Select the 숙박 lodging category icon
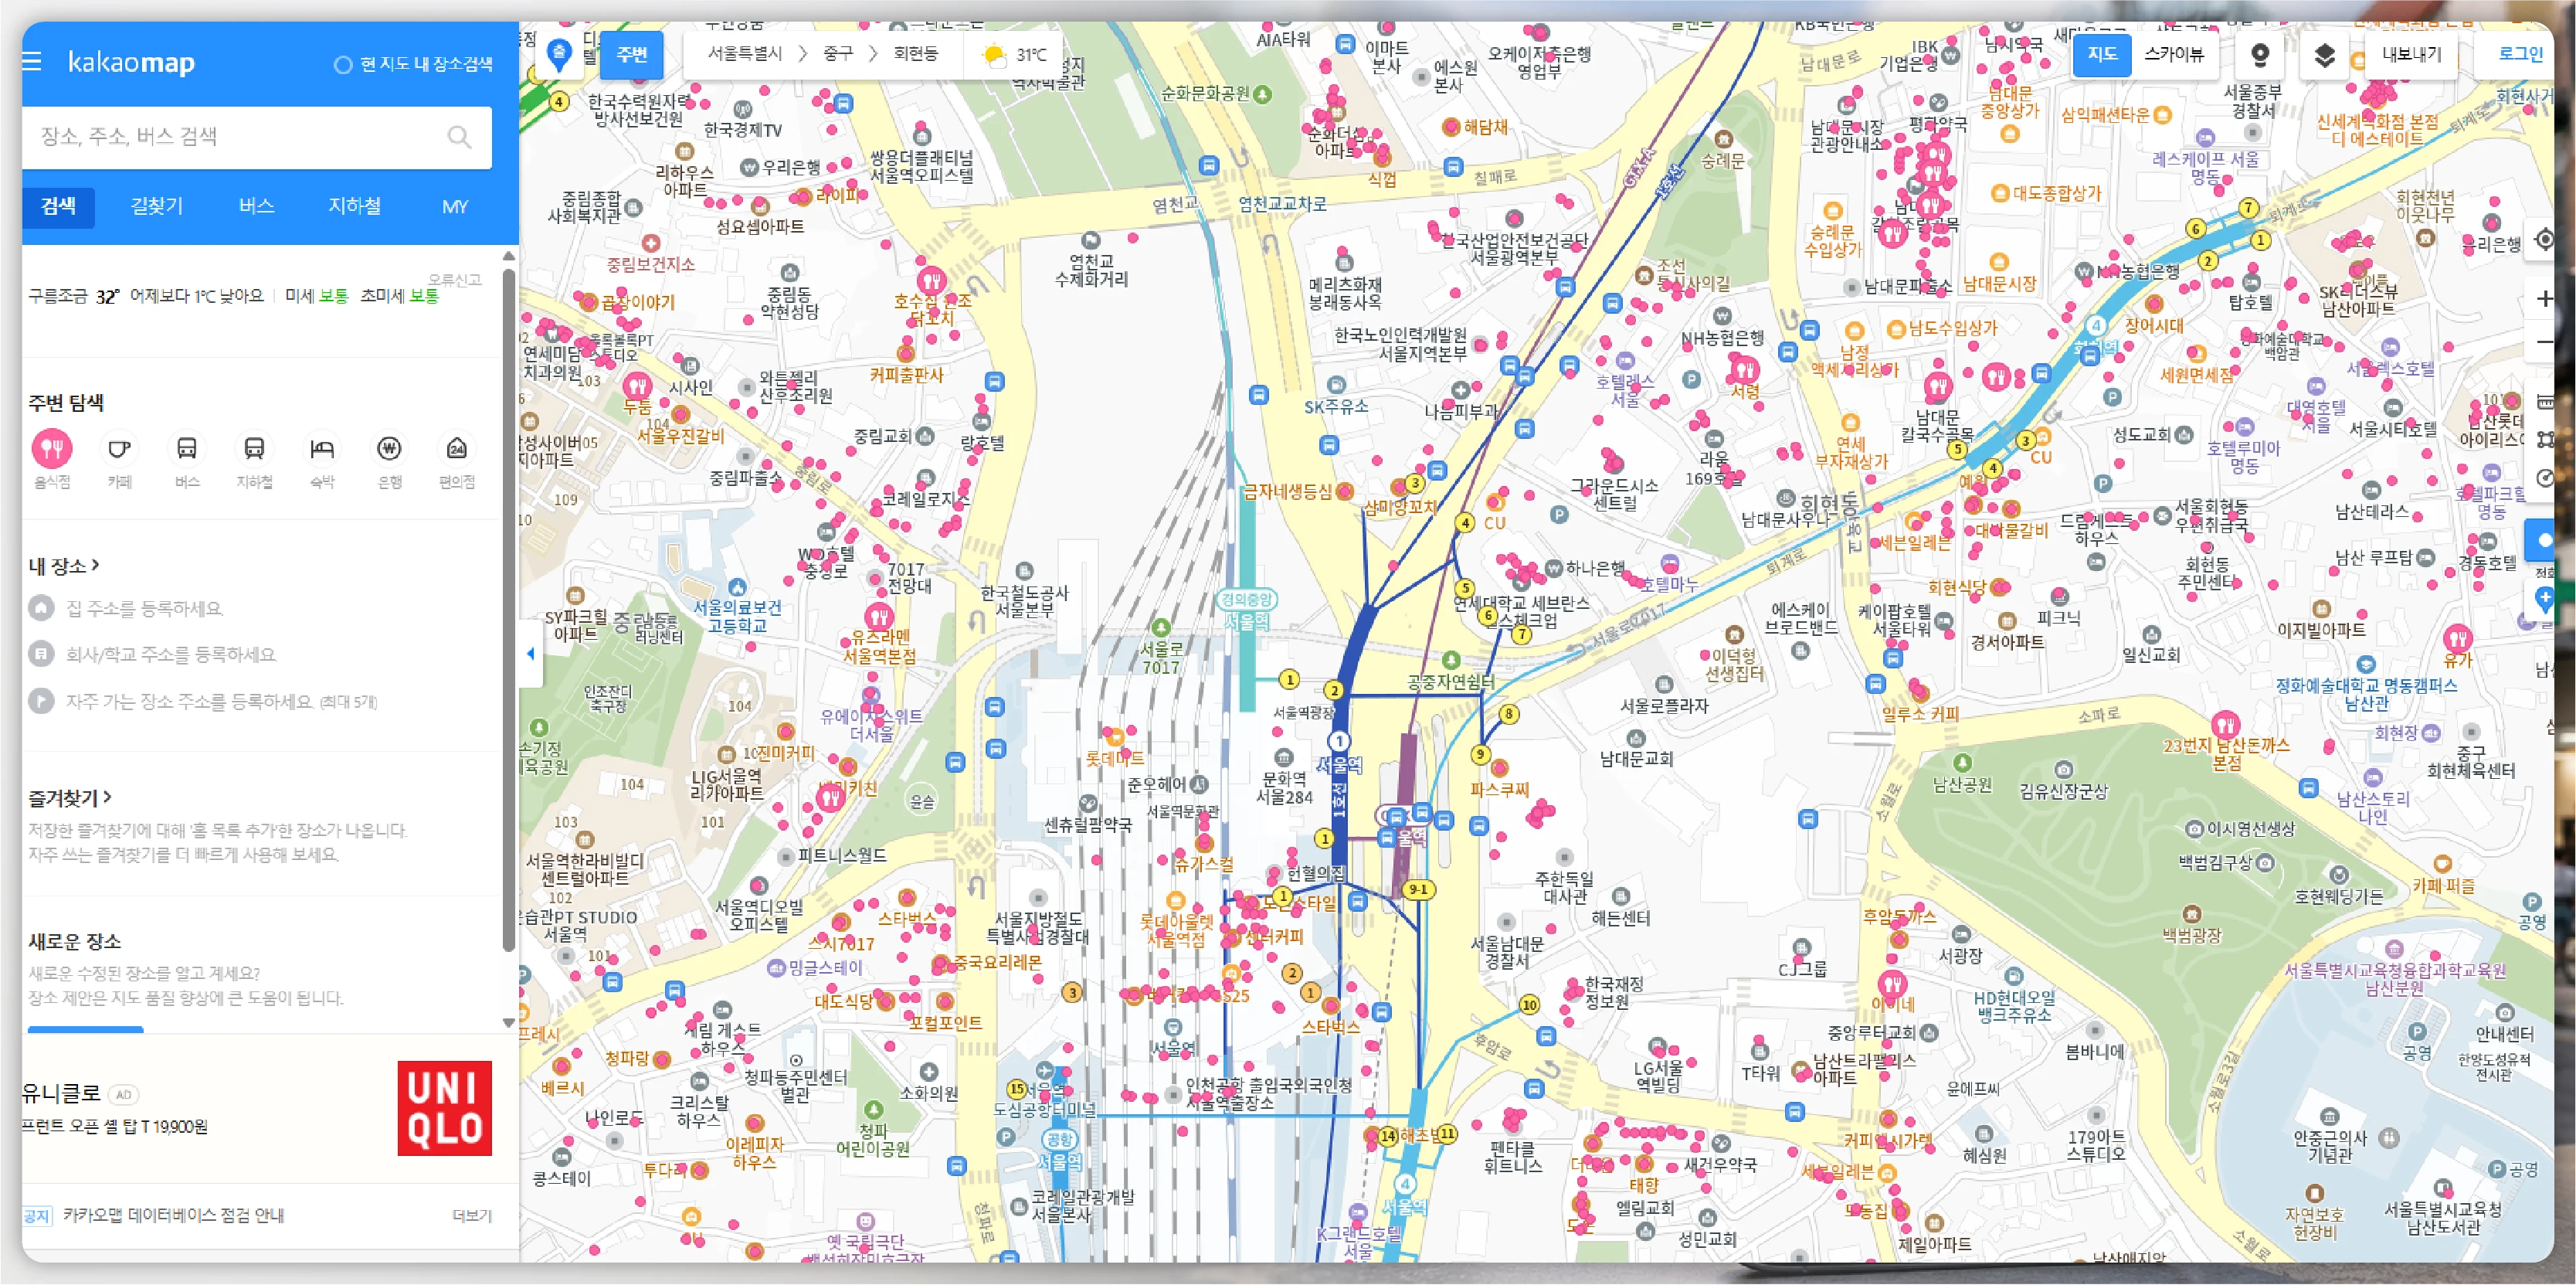Image resolution: width=2576 pixels, height=1285 pixels. click(322, 448)
